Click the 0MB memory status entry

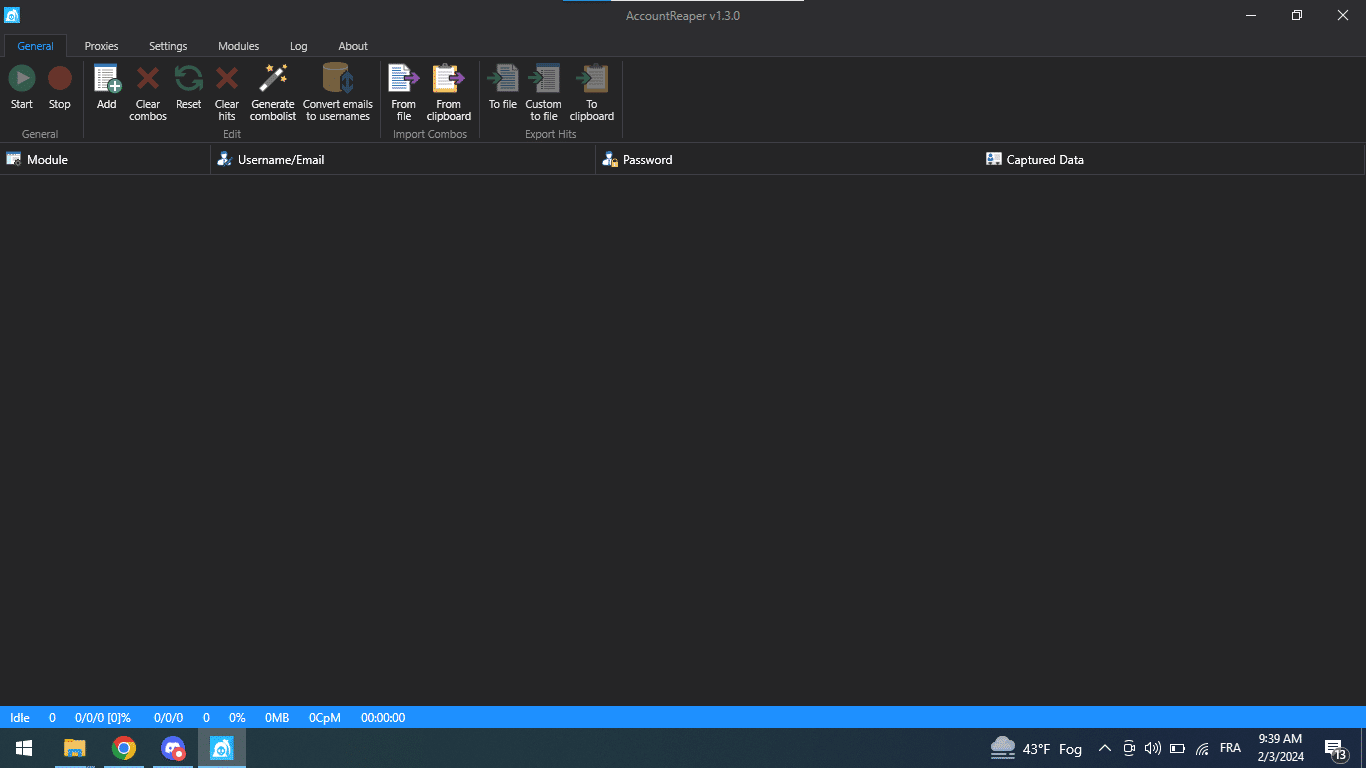pyautogui.click(x=277, y=718)
